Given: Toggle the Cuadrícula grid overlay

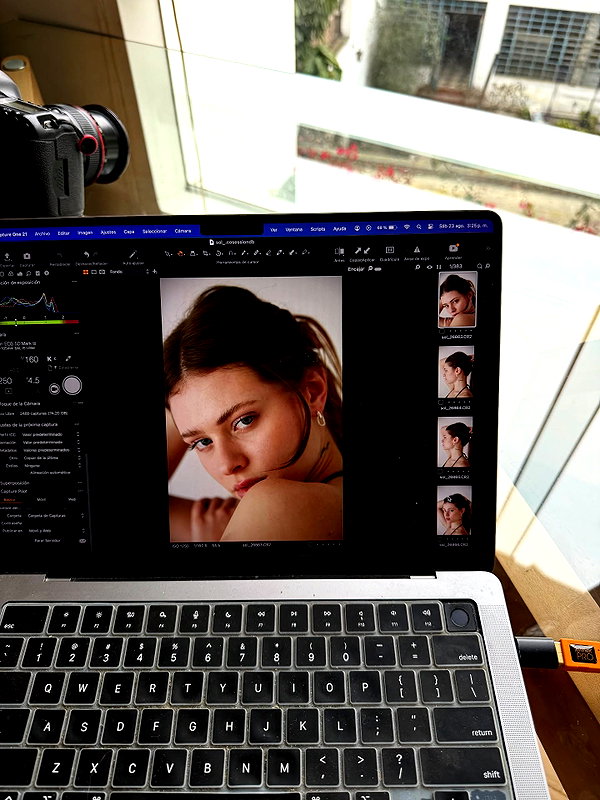Looking at the screenshot, I should tap(389, 250).
